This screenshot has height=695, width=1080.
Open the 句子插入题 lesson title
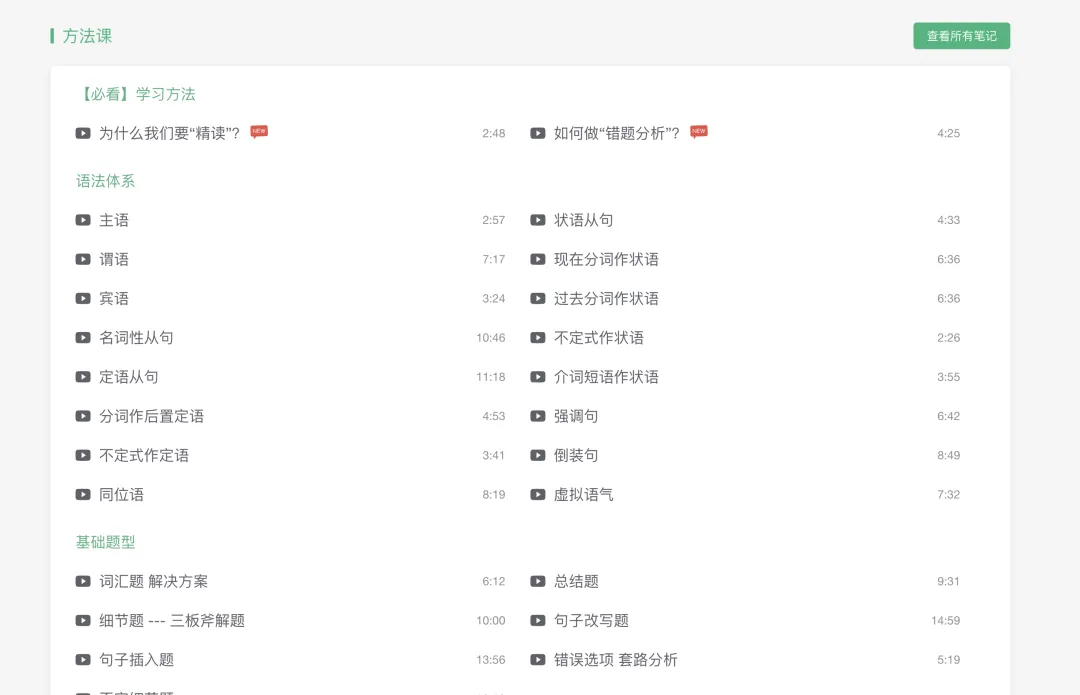136,660
